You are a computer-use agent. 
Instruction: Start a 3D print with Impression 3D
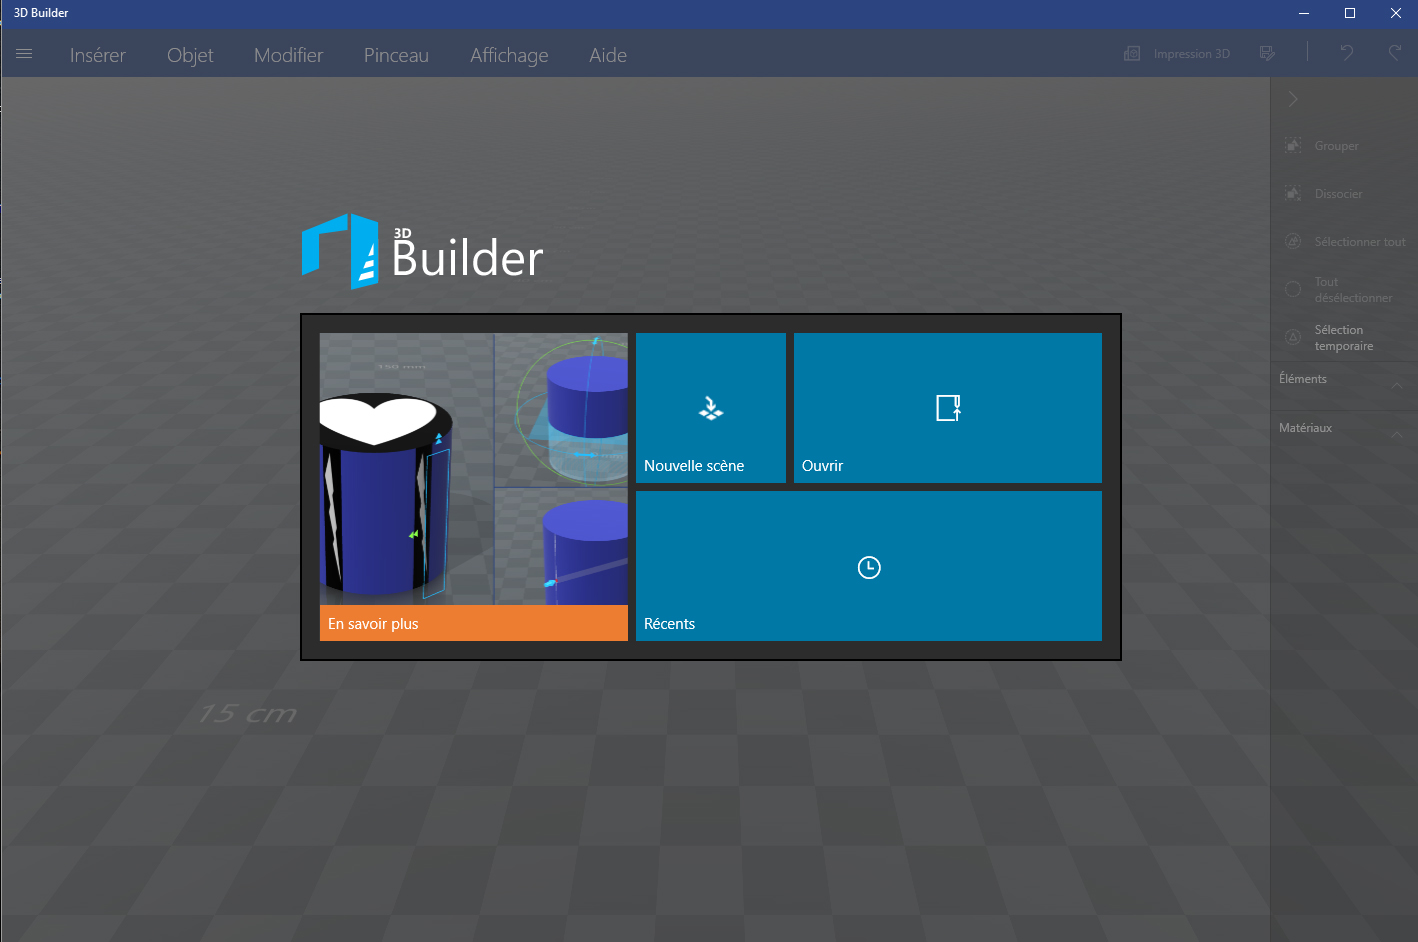coord(1178,53)
